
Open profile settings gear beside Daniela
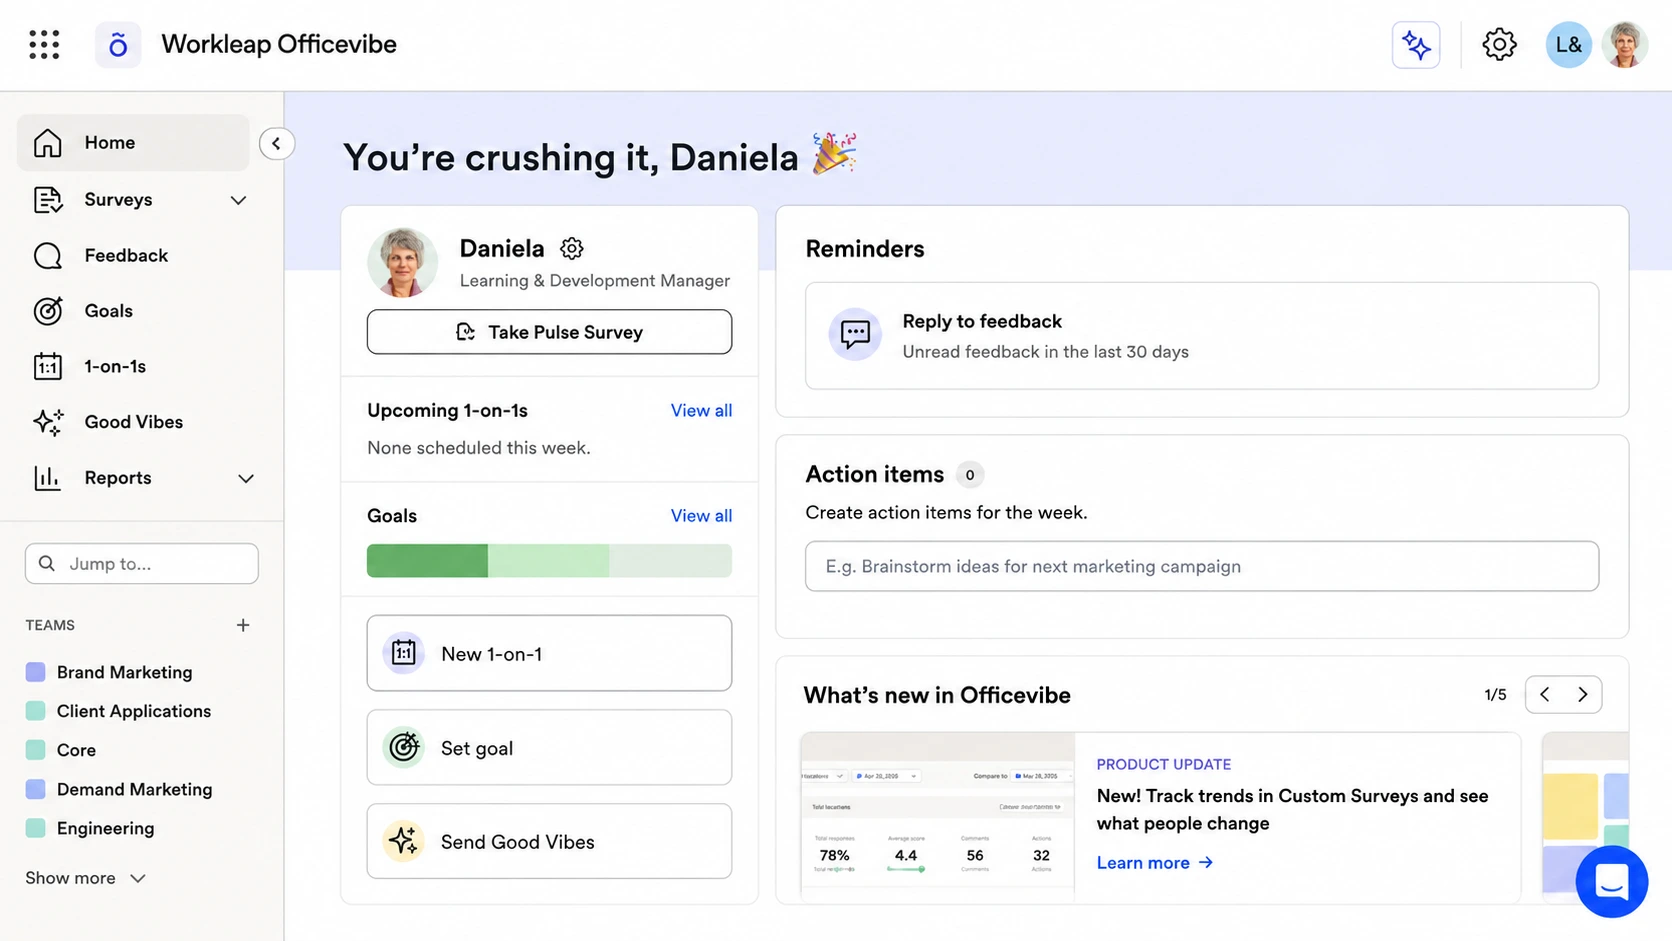pyautogui.click(x=571, y=248)
